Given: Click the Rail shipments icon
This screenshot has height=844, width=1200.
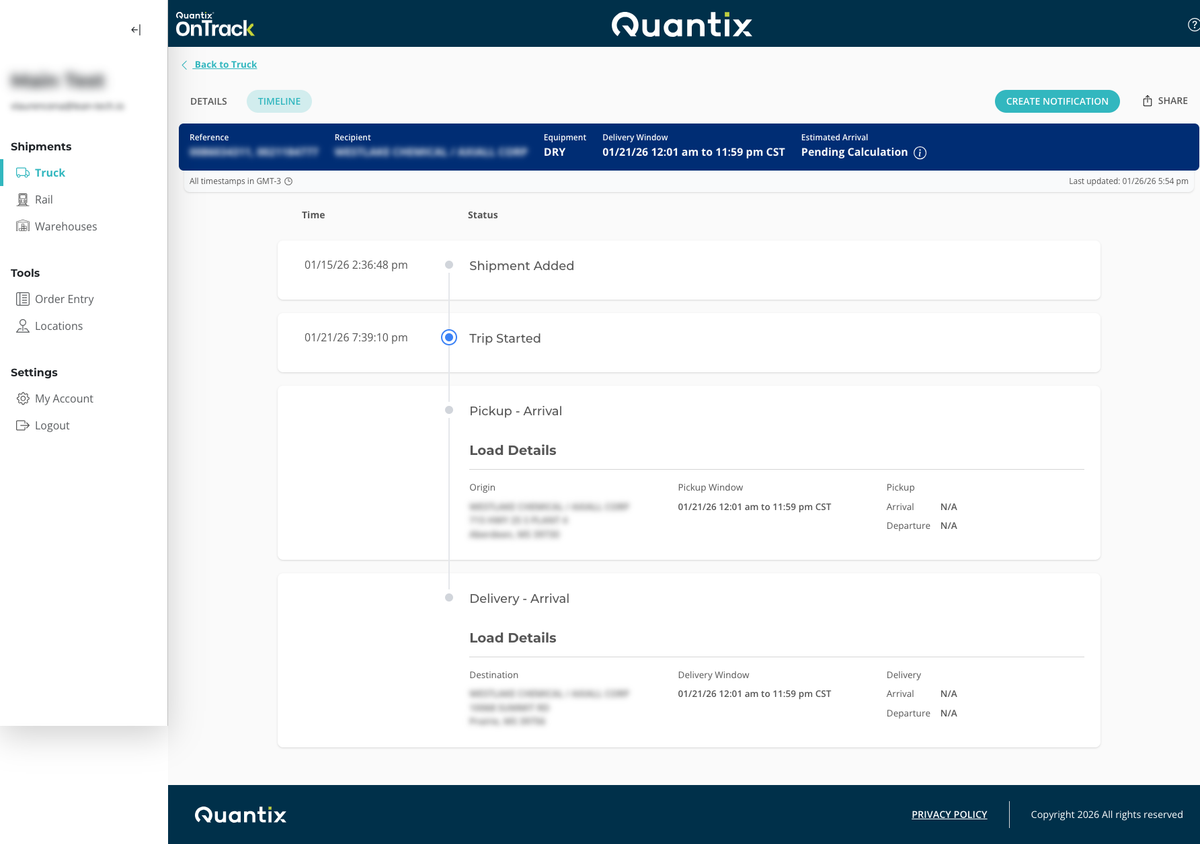Looking at the screenshot, I should coord(23,200).
